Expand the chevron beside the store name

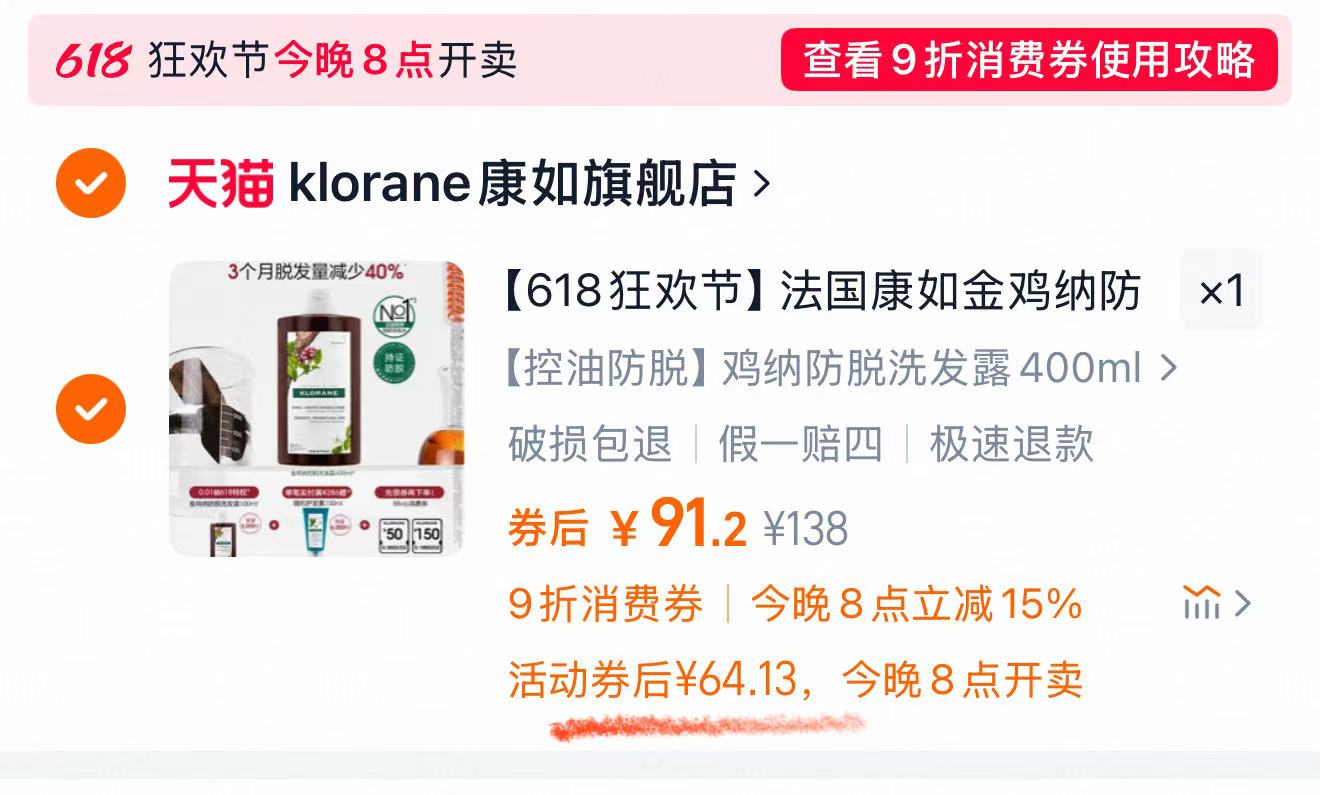coord(761,184)
